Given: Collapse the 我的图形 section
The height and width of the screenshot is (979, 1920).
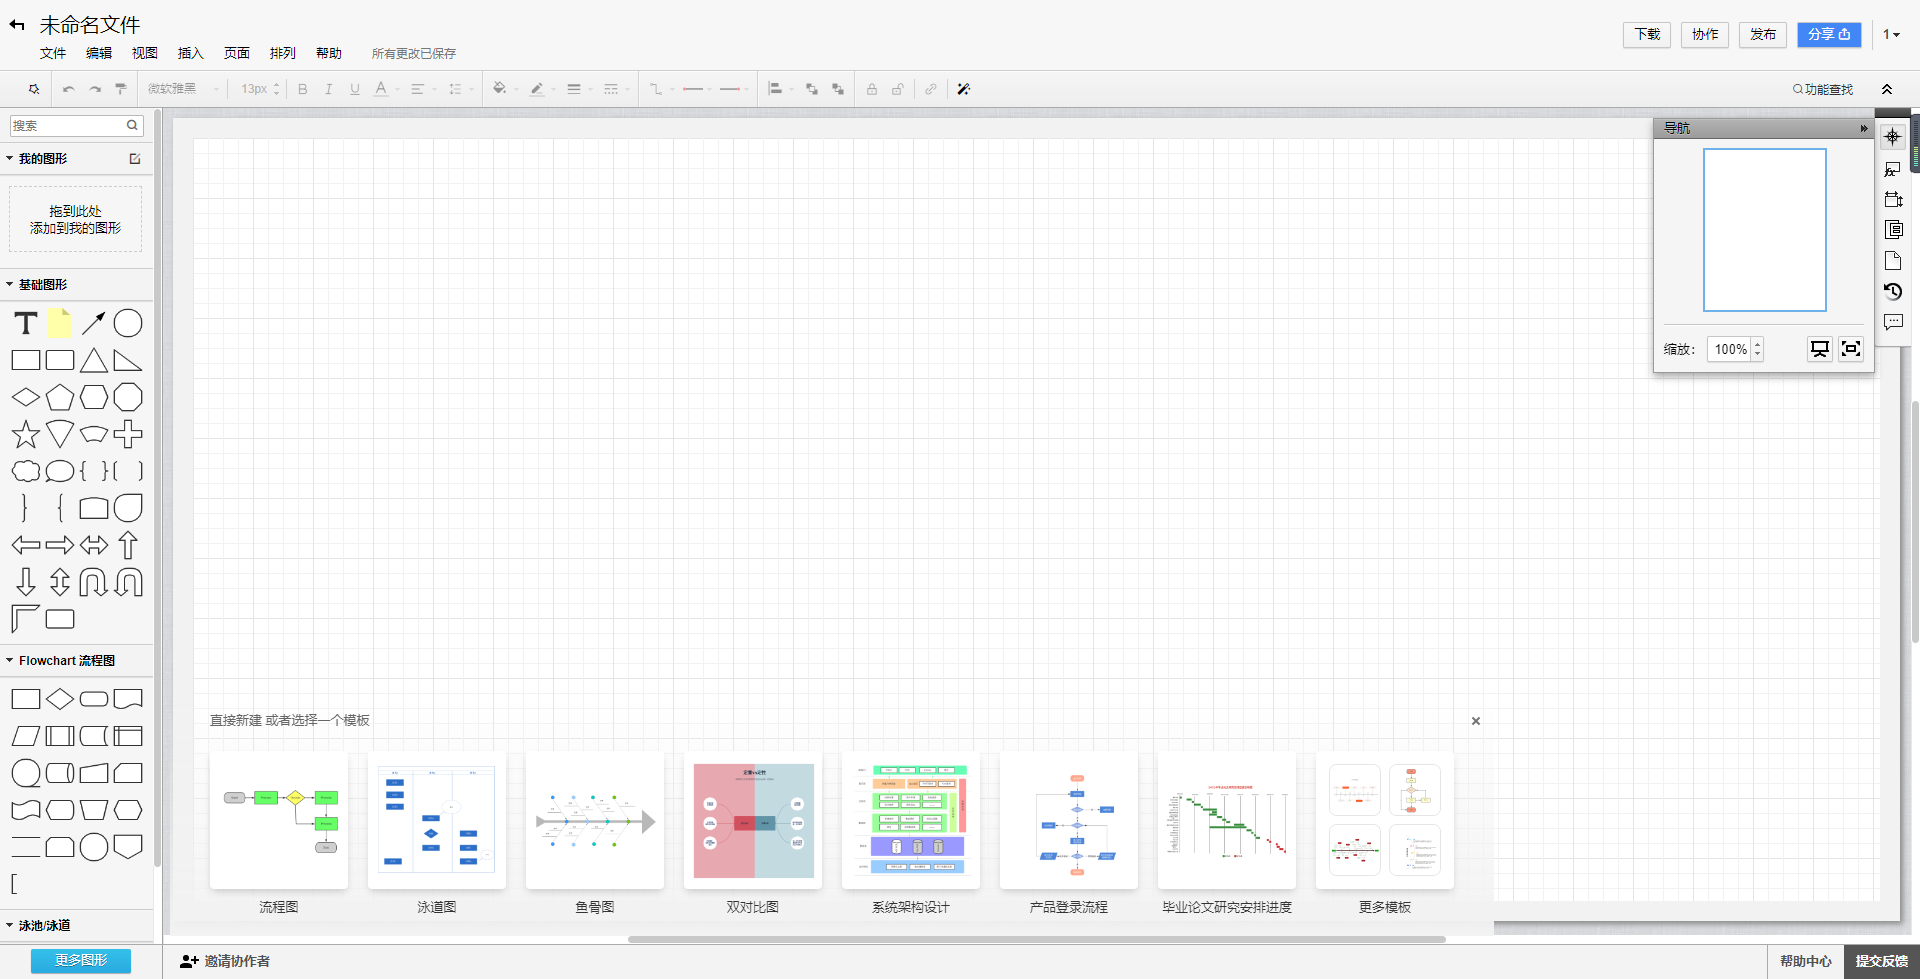Looking at the screenshot, I should click(10, 158).
